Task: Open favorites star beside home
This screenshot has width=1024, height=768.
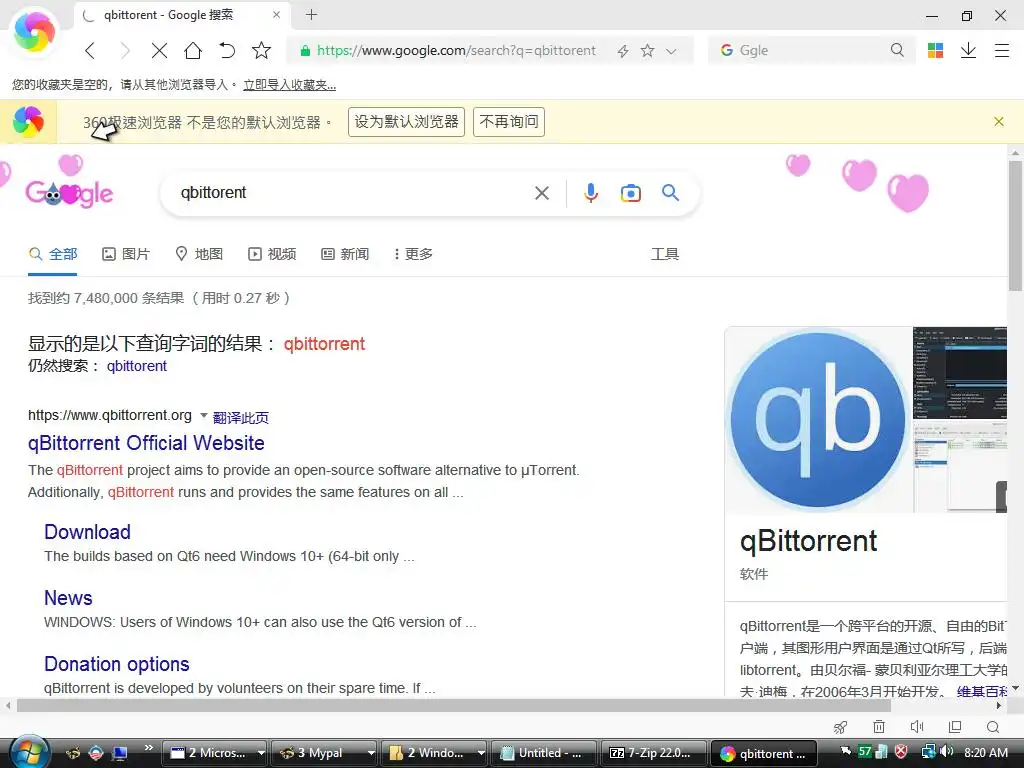Action: click(x=261, y=50)
